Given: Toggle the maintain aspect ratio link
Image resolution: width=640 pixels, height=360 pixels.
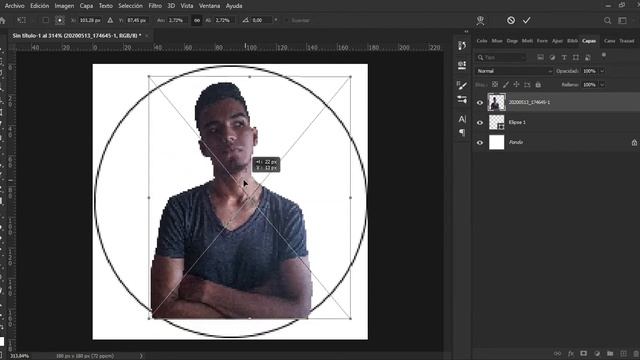Looking at the screenshot, I should pos(197,20).
